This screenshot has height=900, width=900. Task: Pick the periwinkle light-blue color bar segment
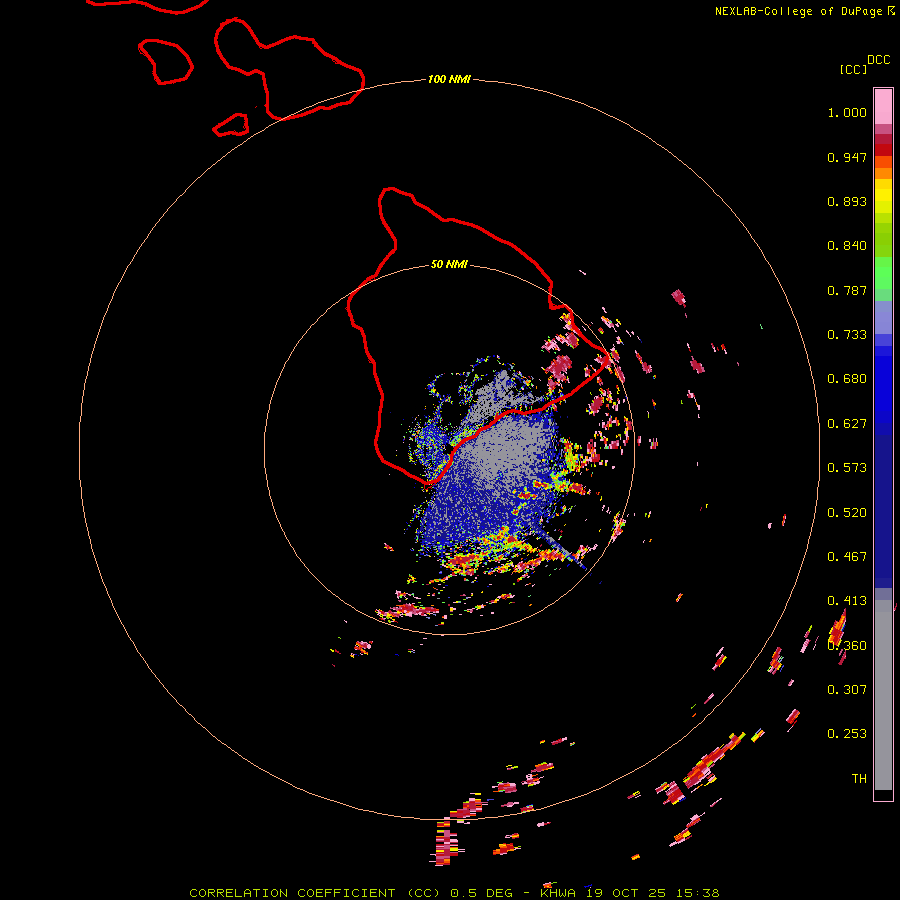click(883, 318)
